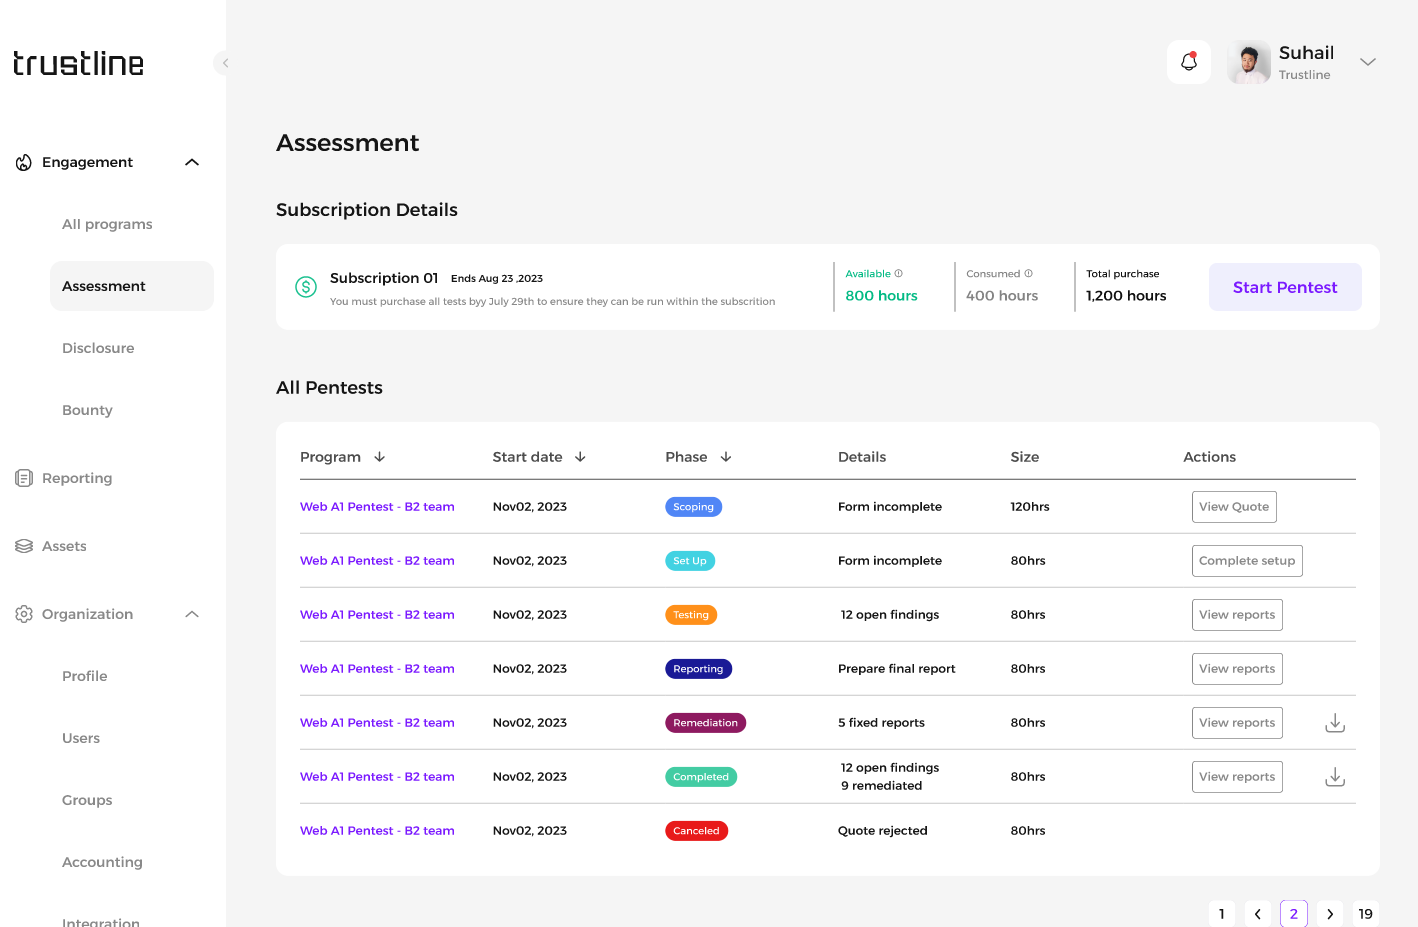Collapse the Organization menu section
The width and height of the screenshot is (1418, 927).
point(192,614)
